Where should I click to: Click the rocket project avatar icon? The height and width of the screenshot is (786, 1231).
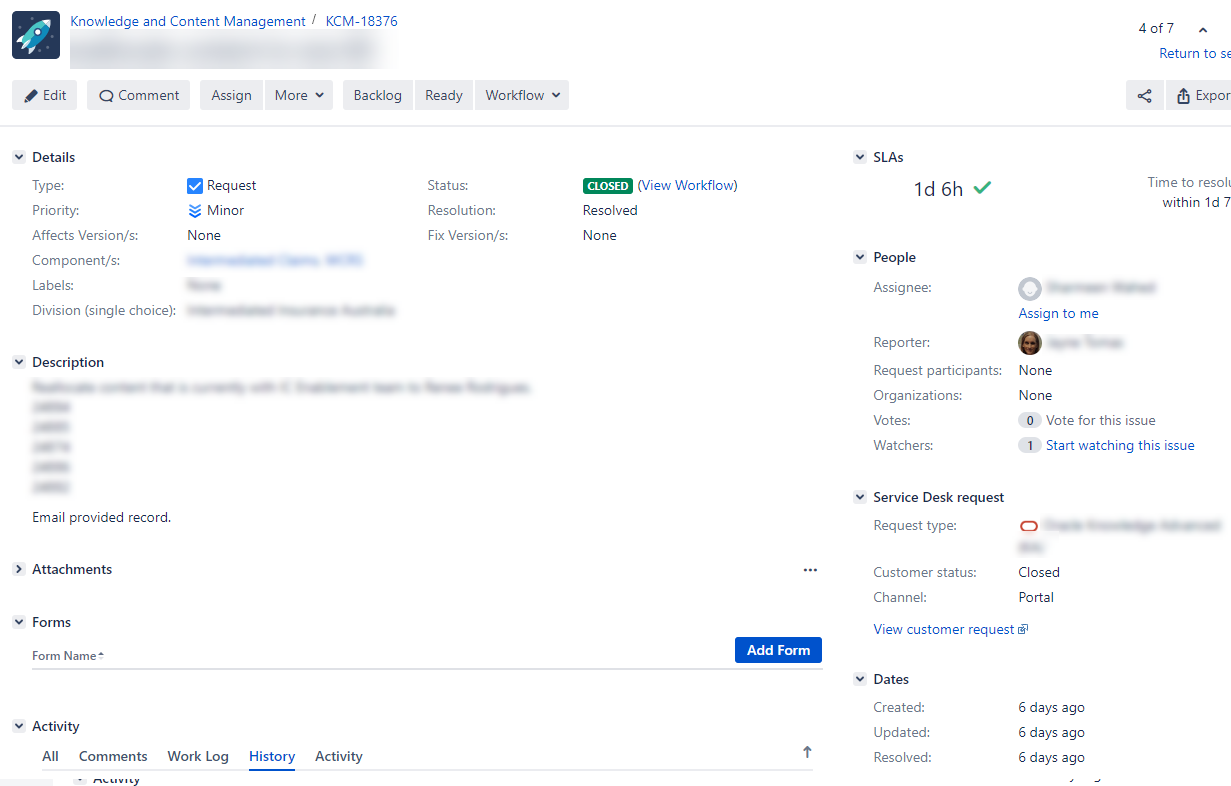36,35
